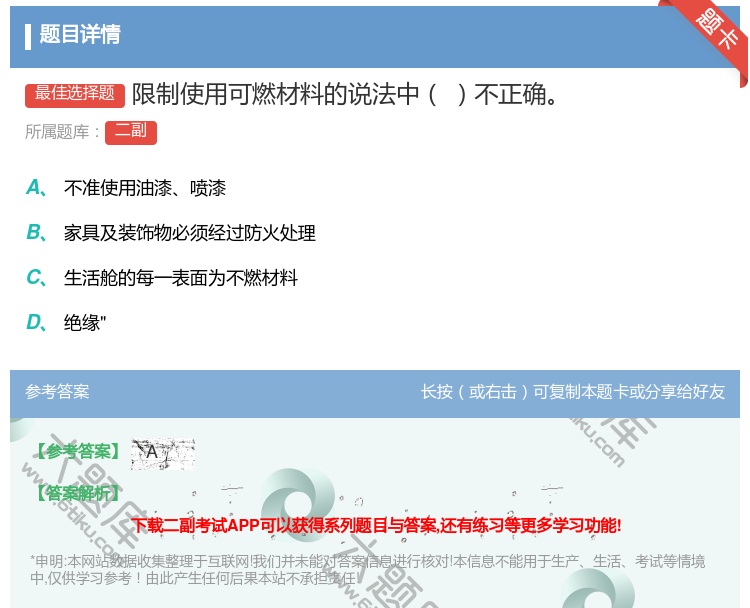Click the question text 限制使用可燃材料的说法中

tap(344, 94)
